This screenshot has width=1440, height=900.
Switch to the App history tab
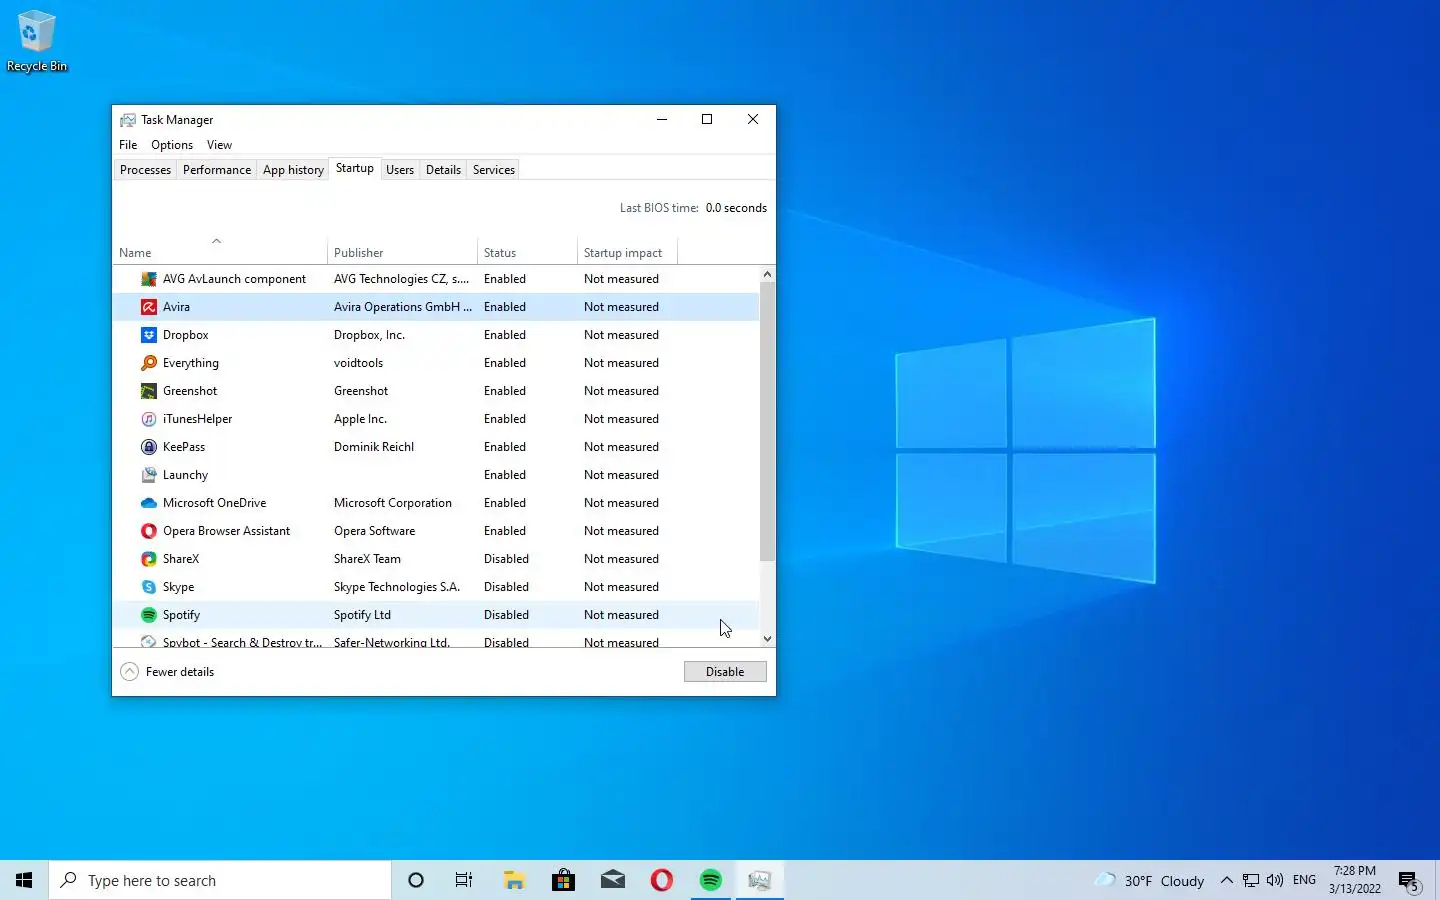(x=293, y=170)
